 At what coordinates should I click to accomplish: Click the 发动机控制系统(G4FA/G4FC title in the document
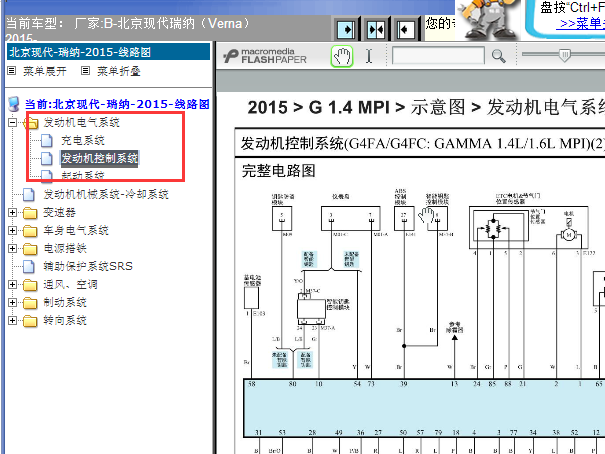[x=422, y=144]
